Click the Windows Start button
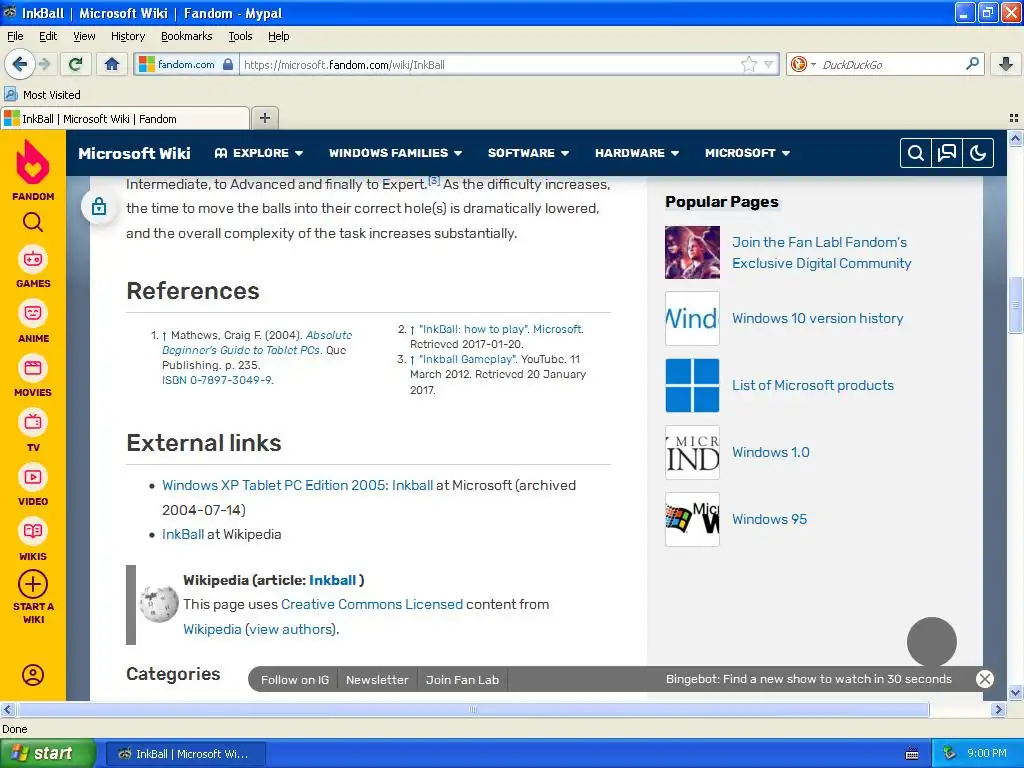The image size is (1024, 768). click(47, 753)
